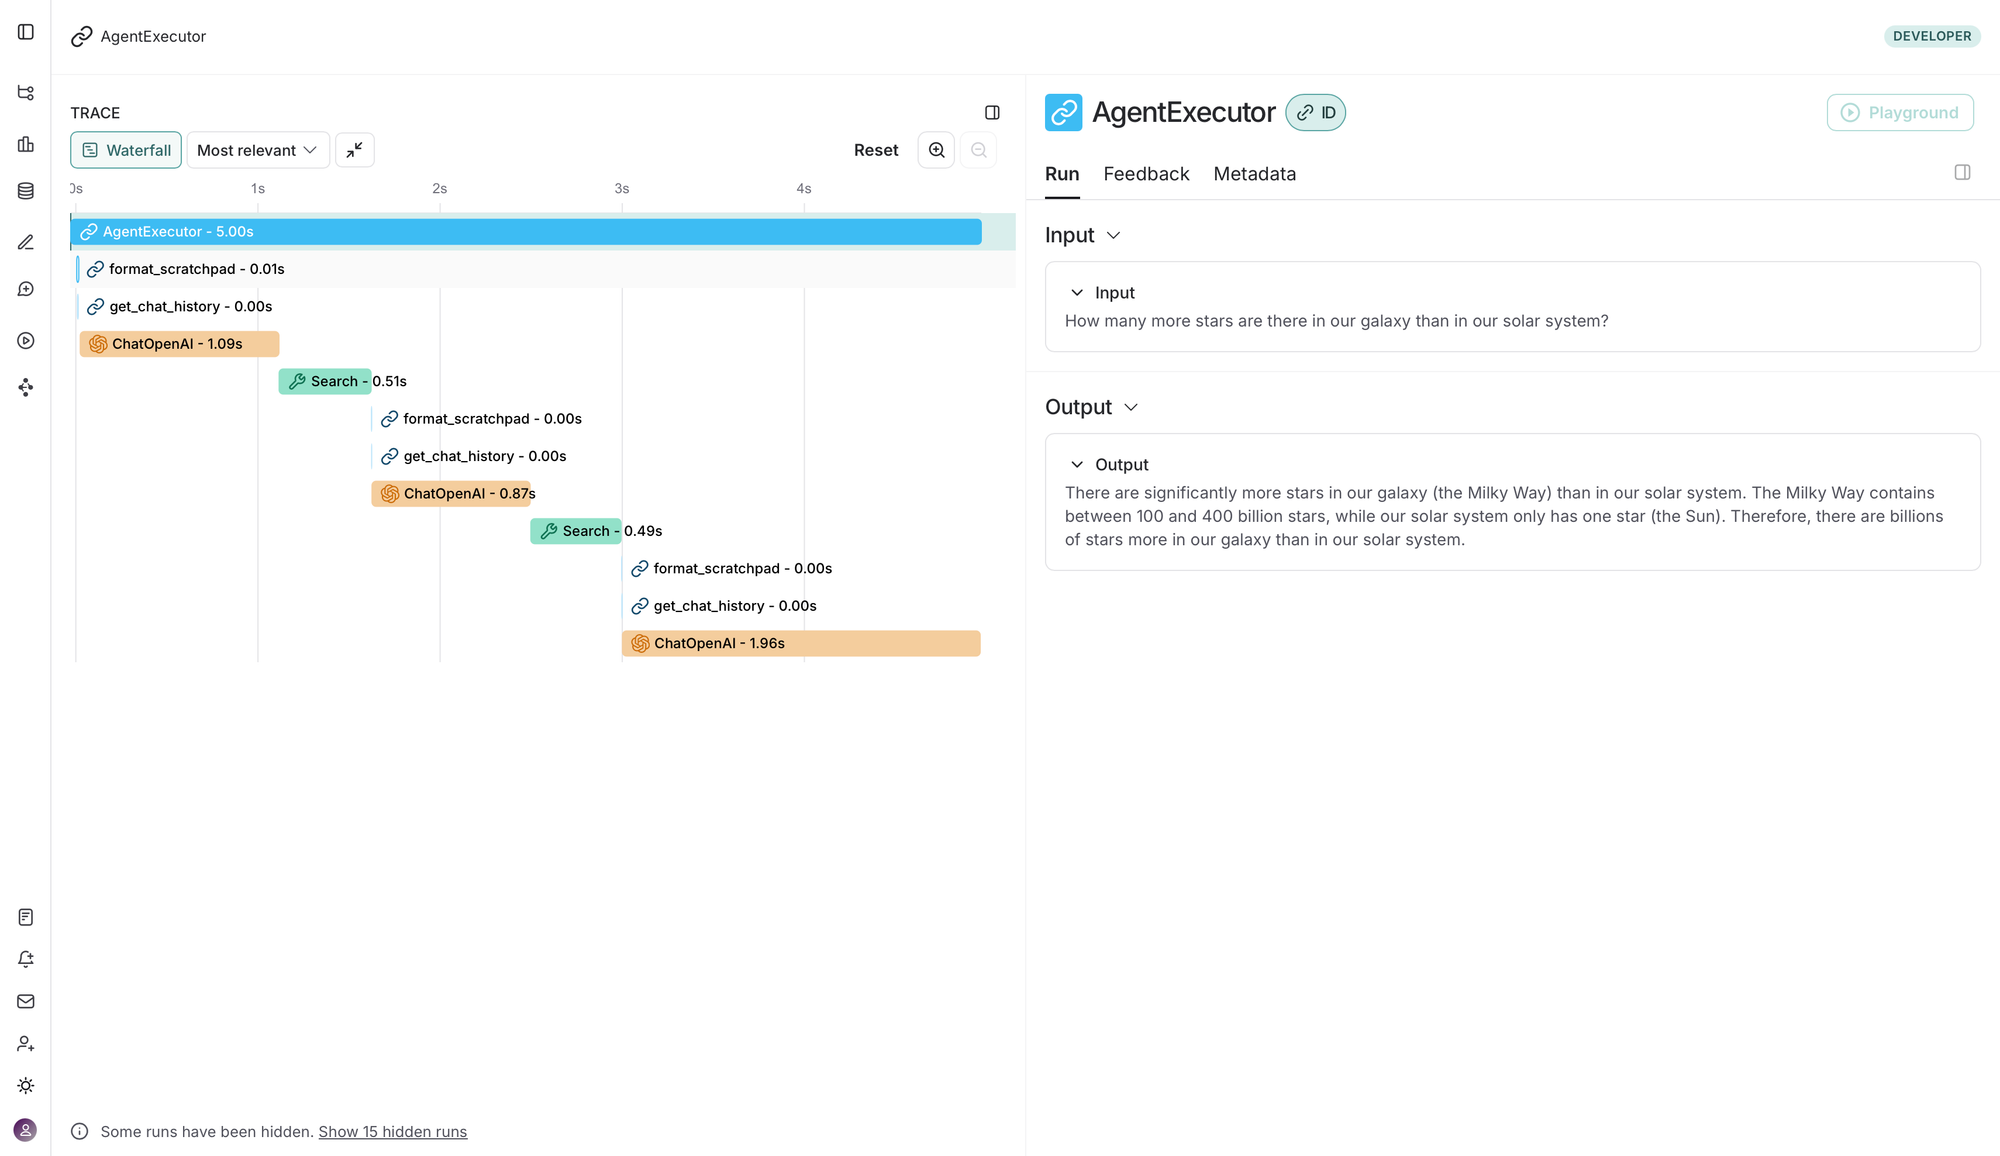
Task: Toggle the Waterfall view button
Action: (x=126, y=150)
